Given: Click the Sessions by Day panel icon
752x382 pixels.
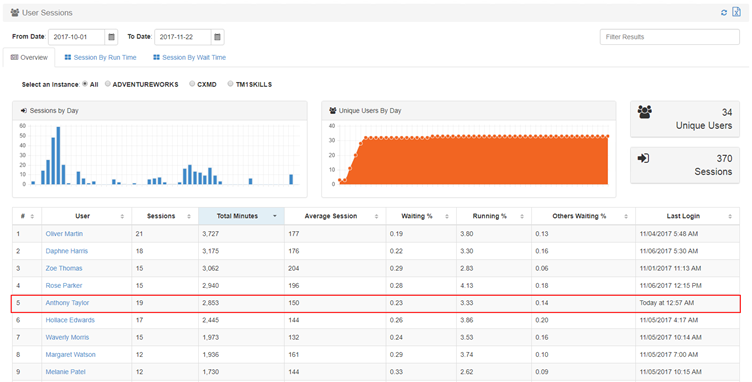Looking at the screenshot, I should point(24,111).
